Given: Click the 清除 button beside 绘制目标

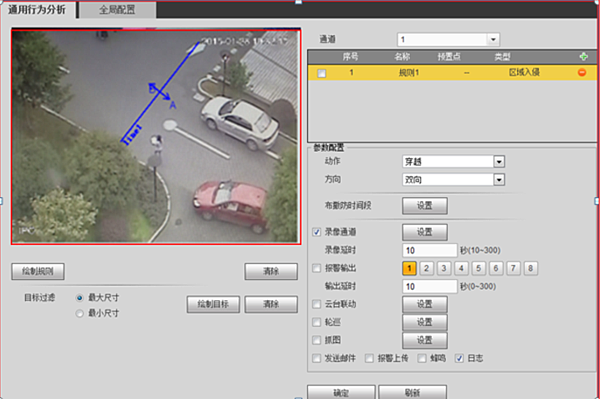Looking at the screenshot, I should click(x=271, y=304).
